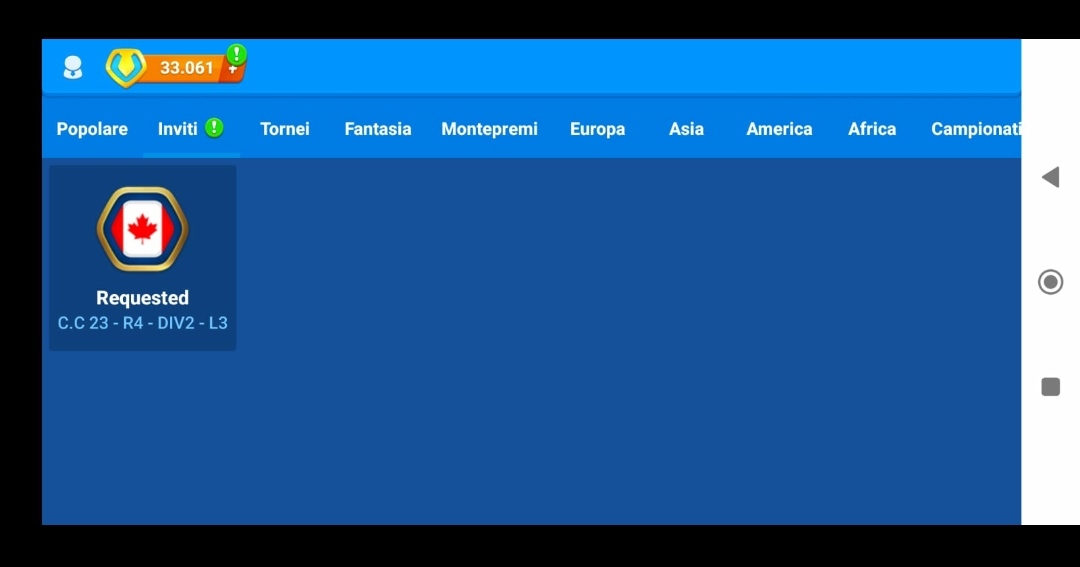Tap the green alert badge above coins
The height and width of the screenshot is (567, 1080).
236,54
